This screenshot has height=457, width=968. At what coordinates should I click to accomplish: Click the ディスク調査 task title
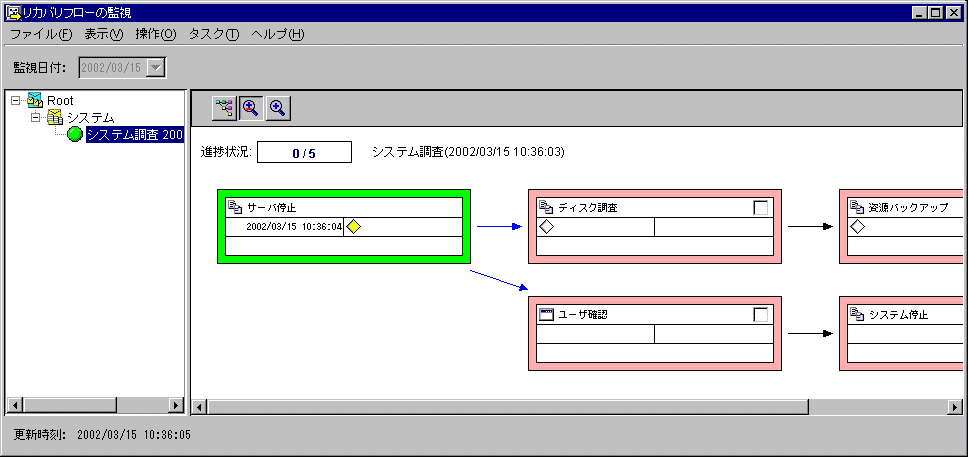click(588, 208)
